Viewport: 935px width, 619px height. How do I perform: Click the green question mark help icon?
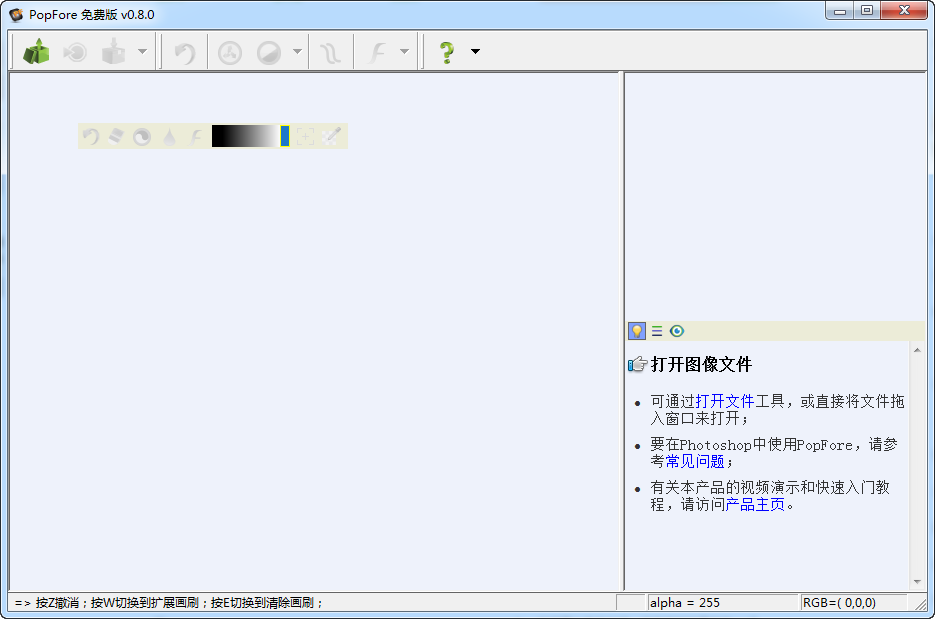click(x=447, y=52)
